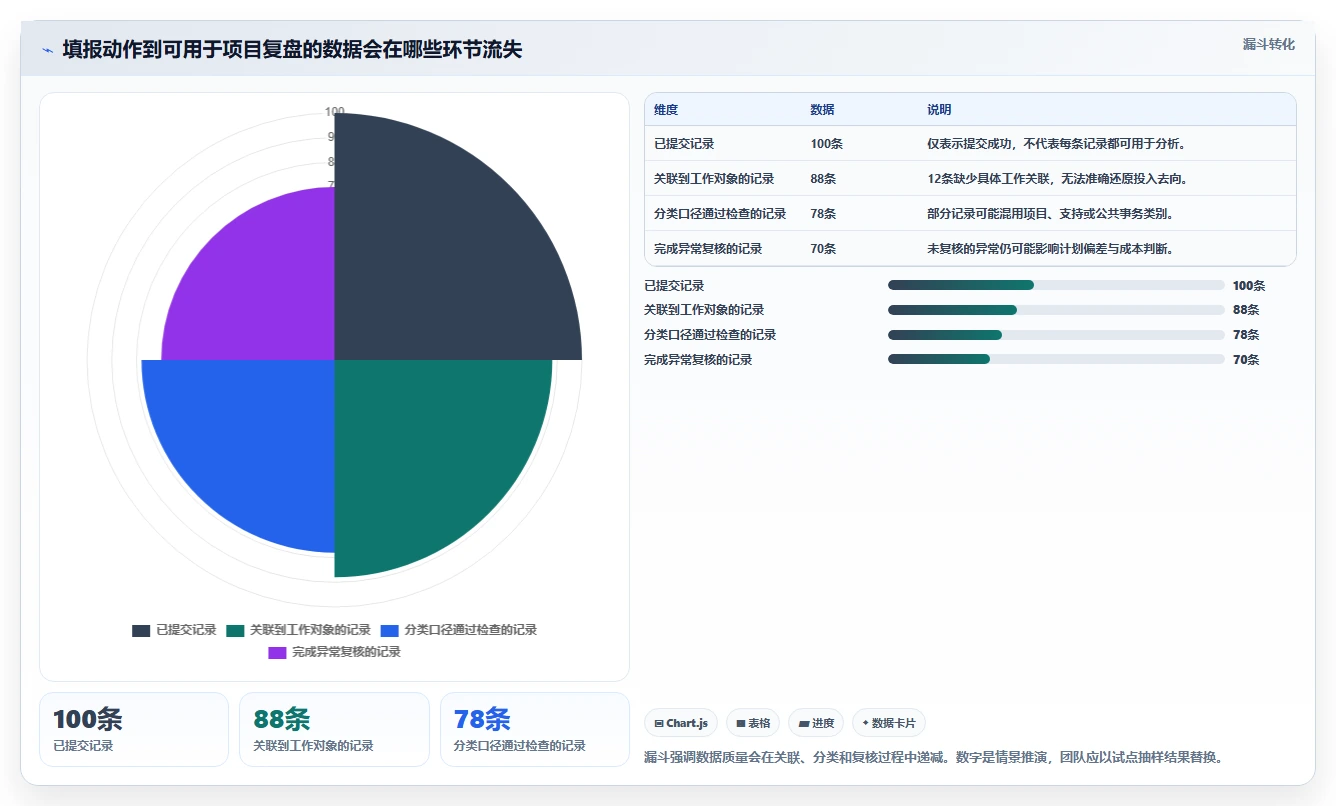The width and height of the screenshot is (1336, 806).
Task: Click the 78条 value beside progress bar
Action: (x=1246, y=335)
